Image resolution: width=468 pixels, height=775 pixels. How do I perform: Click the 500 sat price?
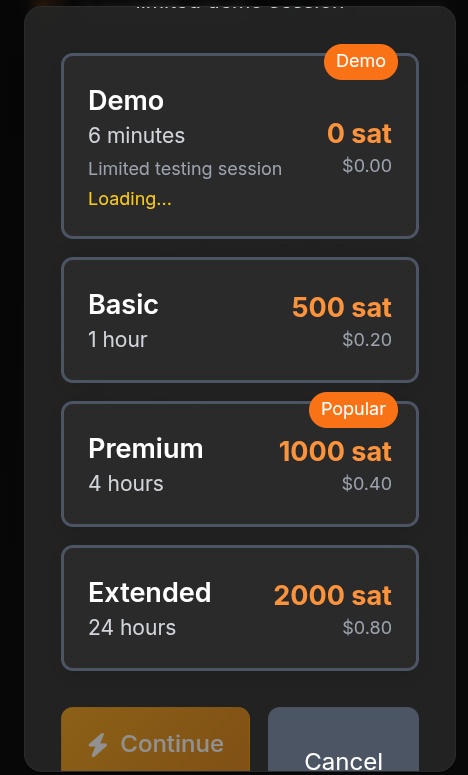pos(342,307)
